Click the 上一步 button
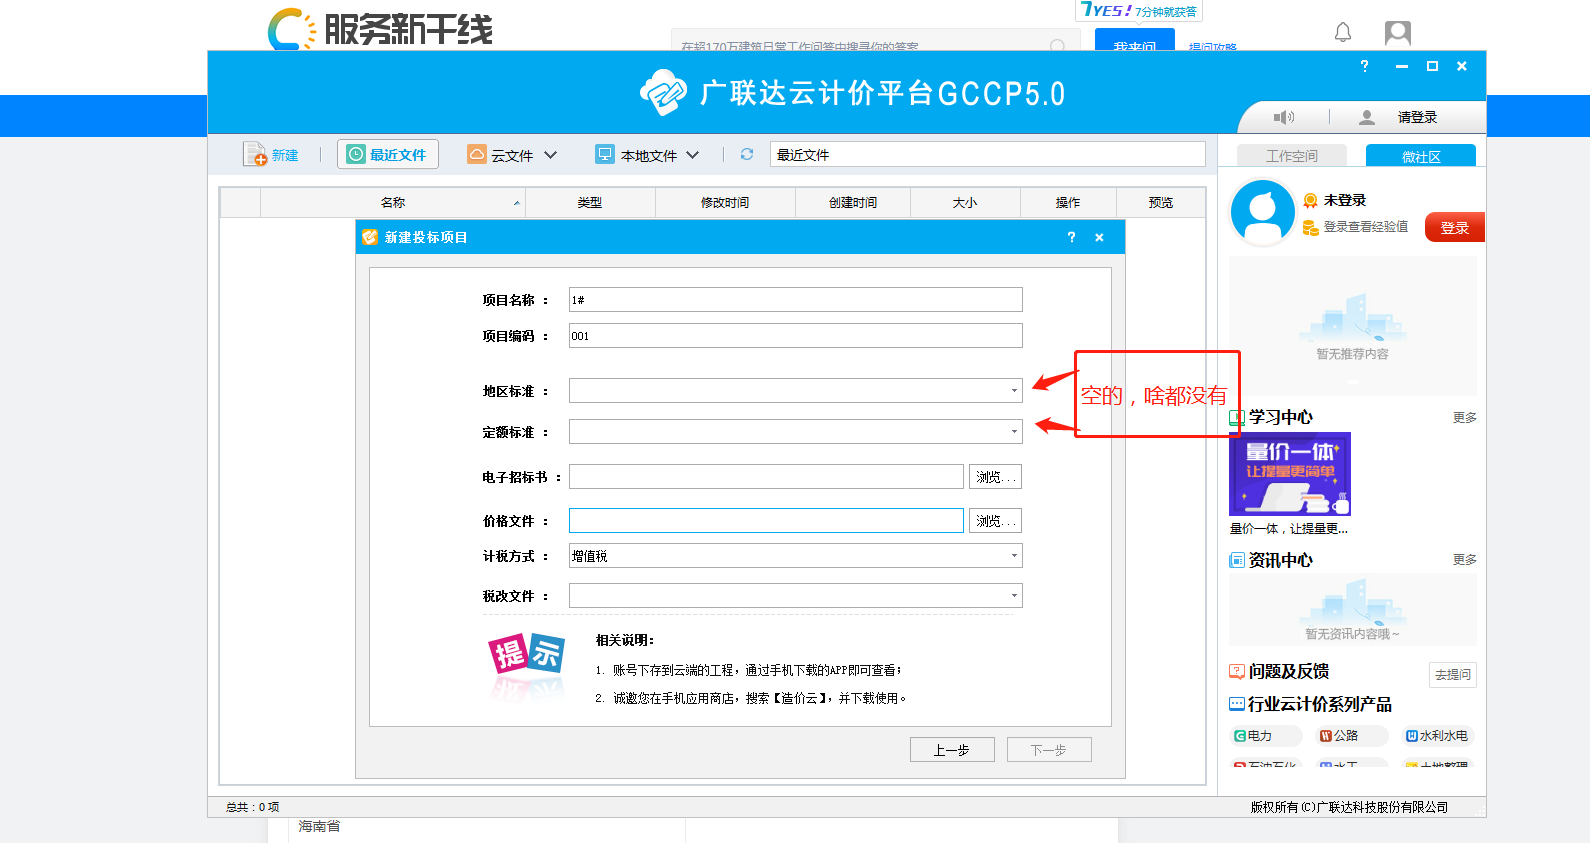Viewport: 1590px width, 843px height. (952, 750)
